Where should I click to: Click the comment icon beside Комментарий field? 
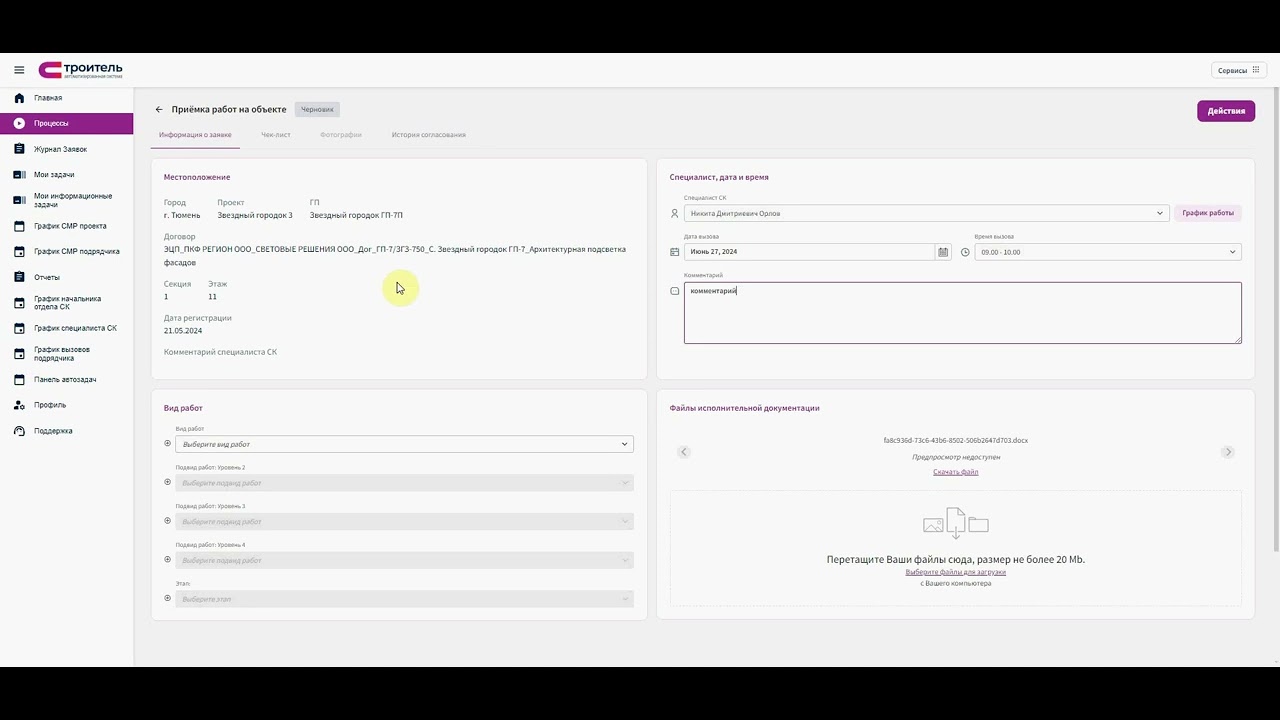click(x=674, y=291)
